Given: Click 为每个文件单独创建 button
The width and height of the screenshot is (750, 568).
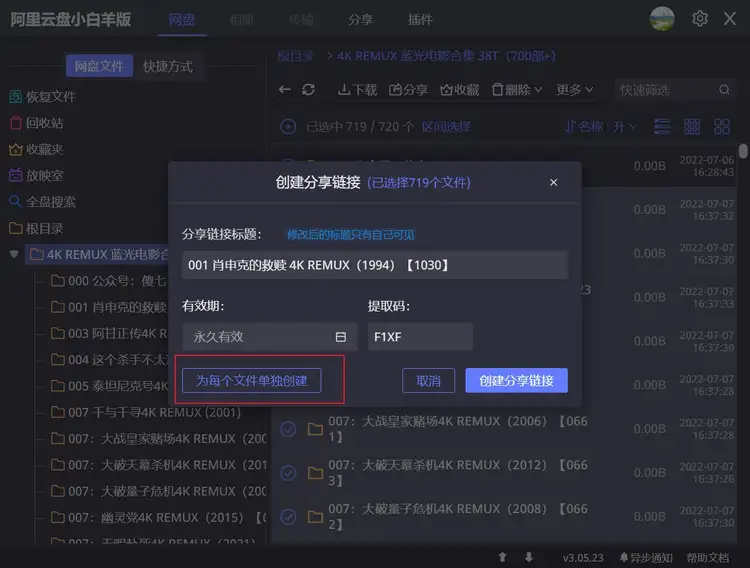Looking at the screenshot, I should point(252,380).
